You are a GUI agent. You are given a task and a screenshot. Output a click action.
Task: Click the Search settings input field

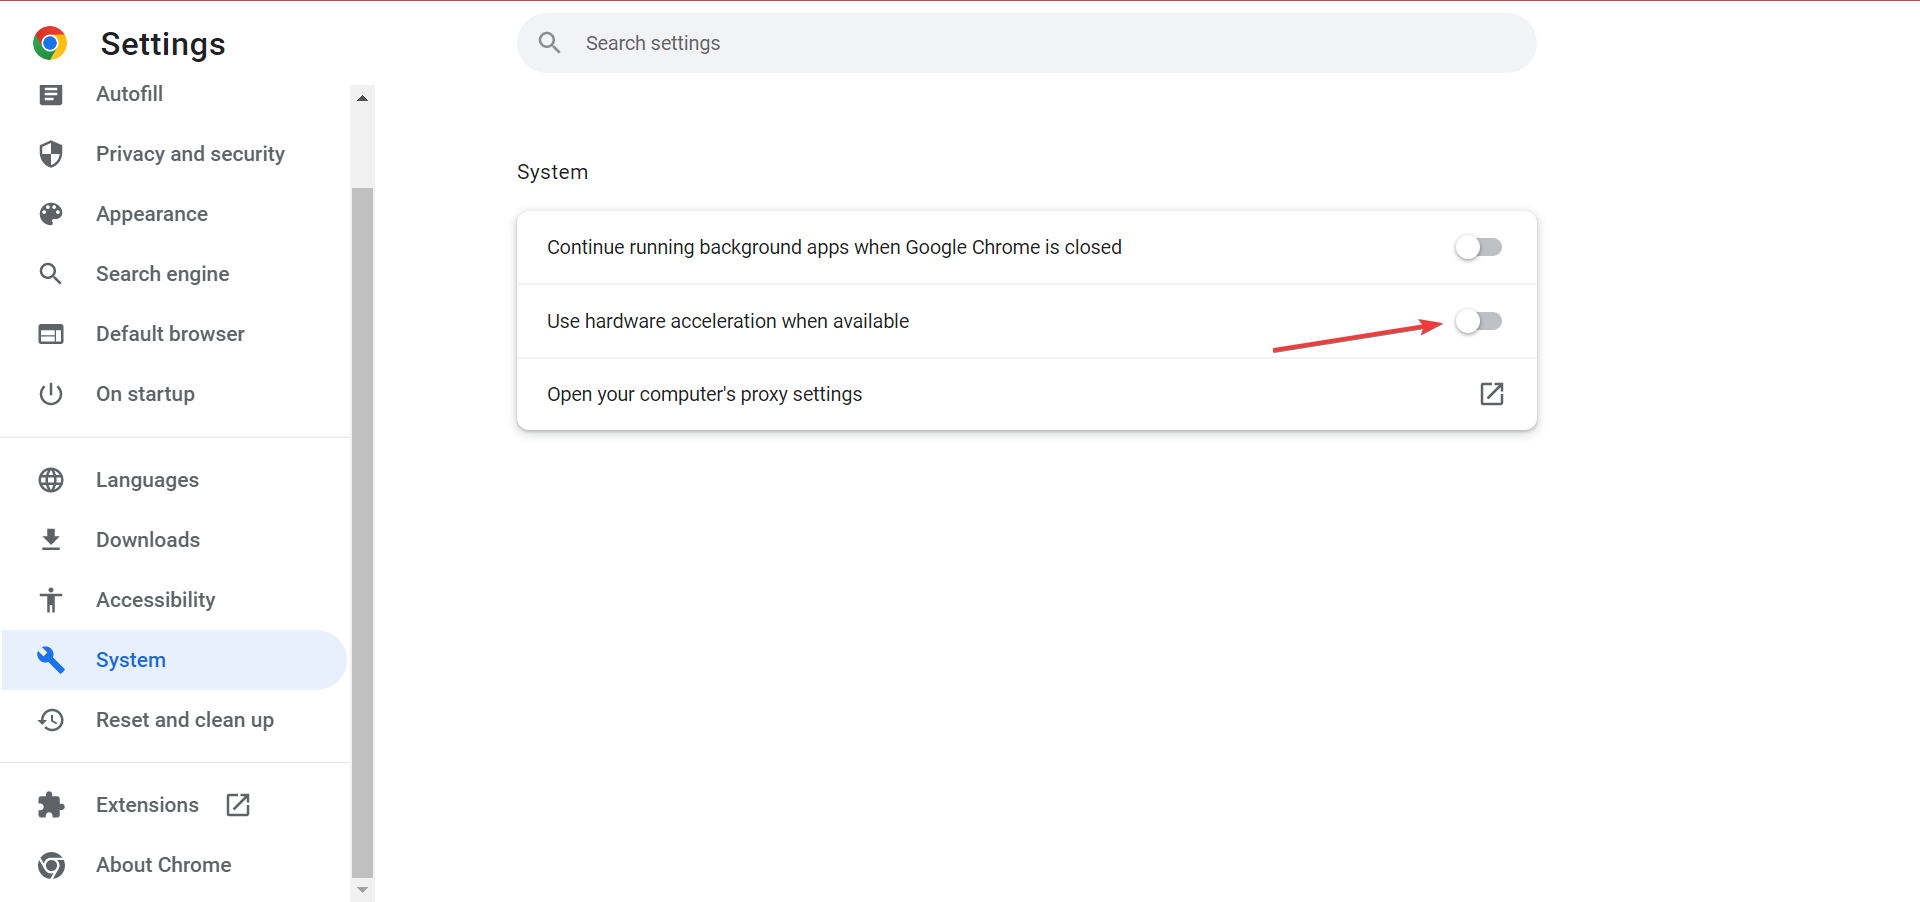[x=1026, y=42]
